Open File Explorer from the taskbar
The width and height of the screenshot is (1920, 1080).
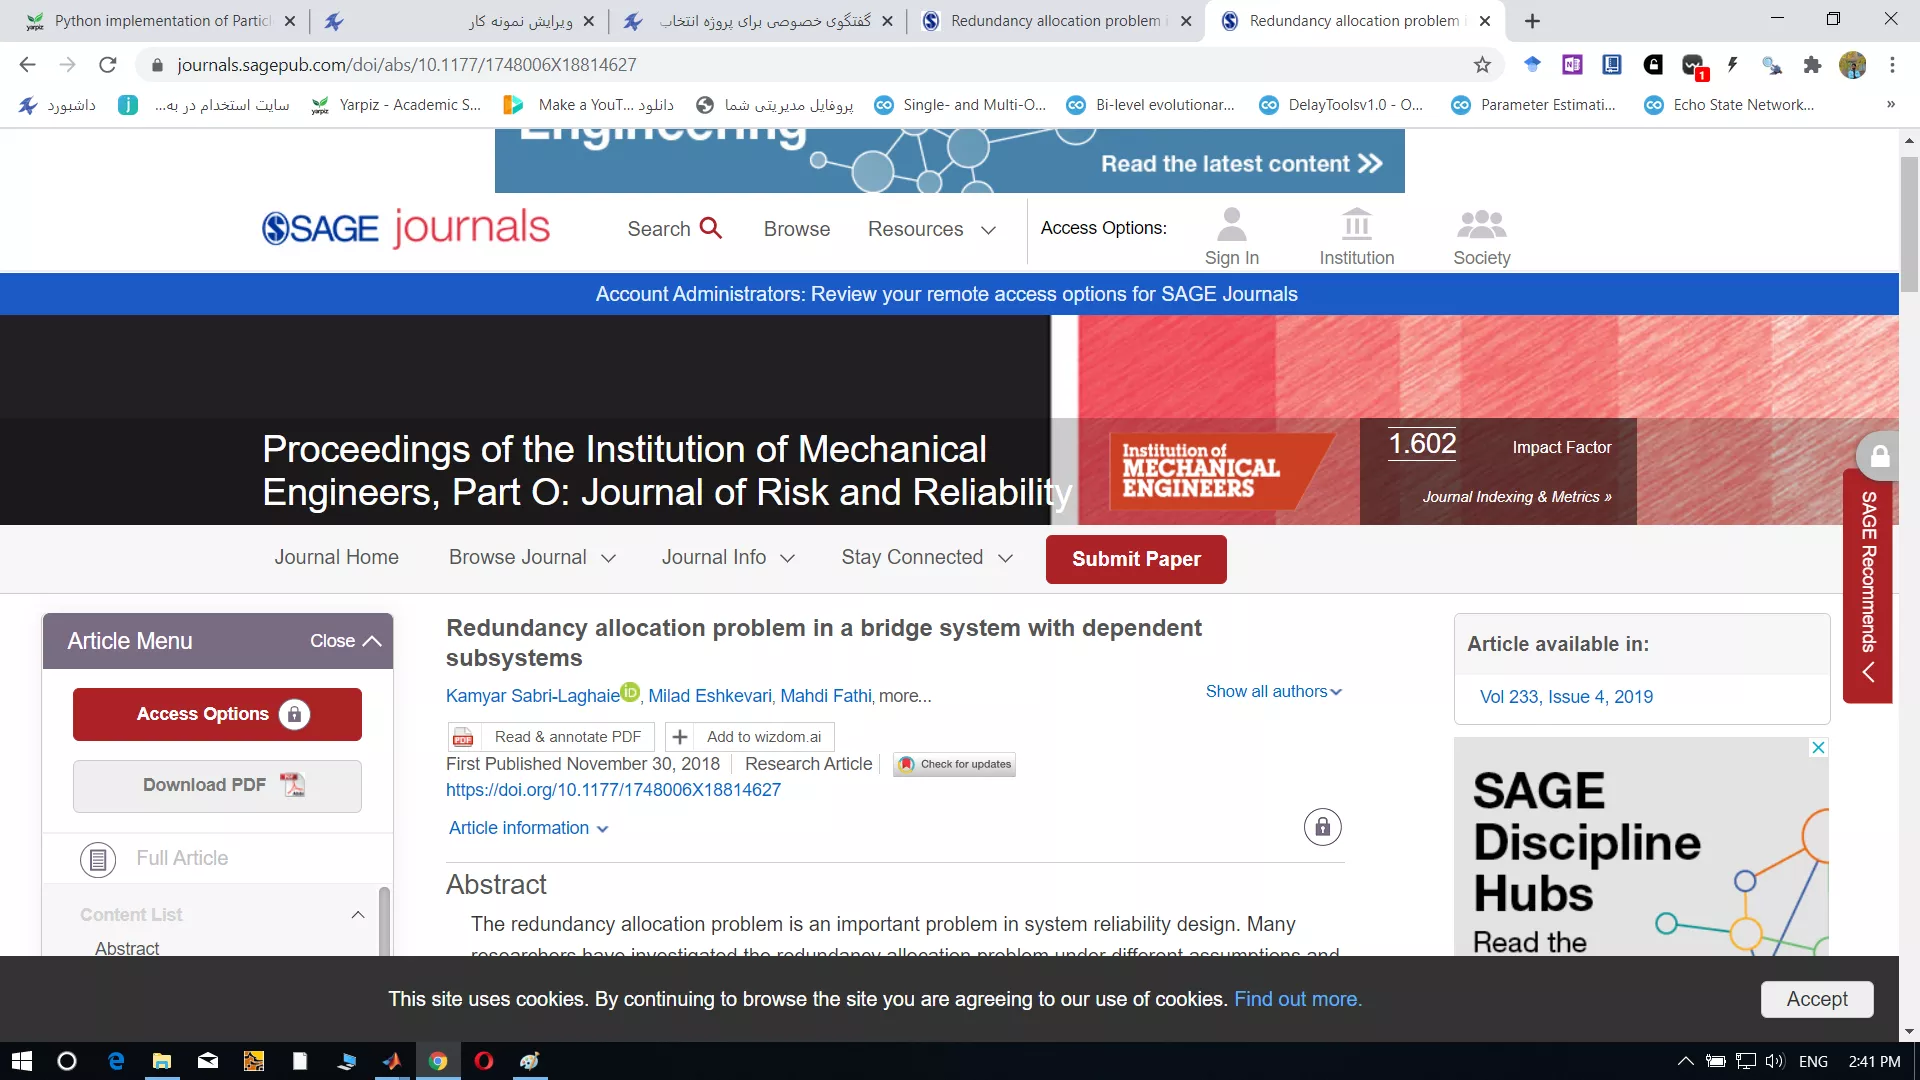(x=162, y=1061)
